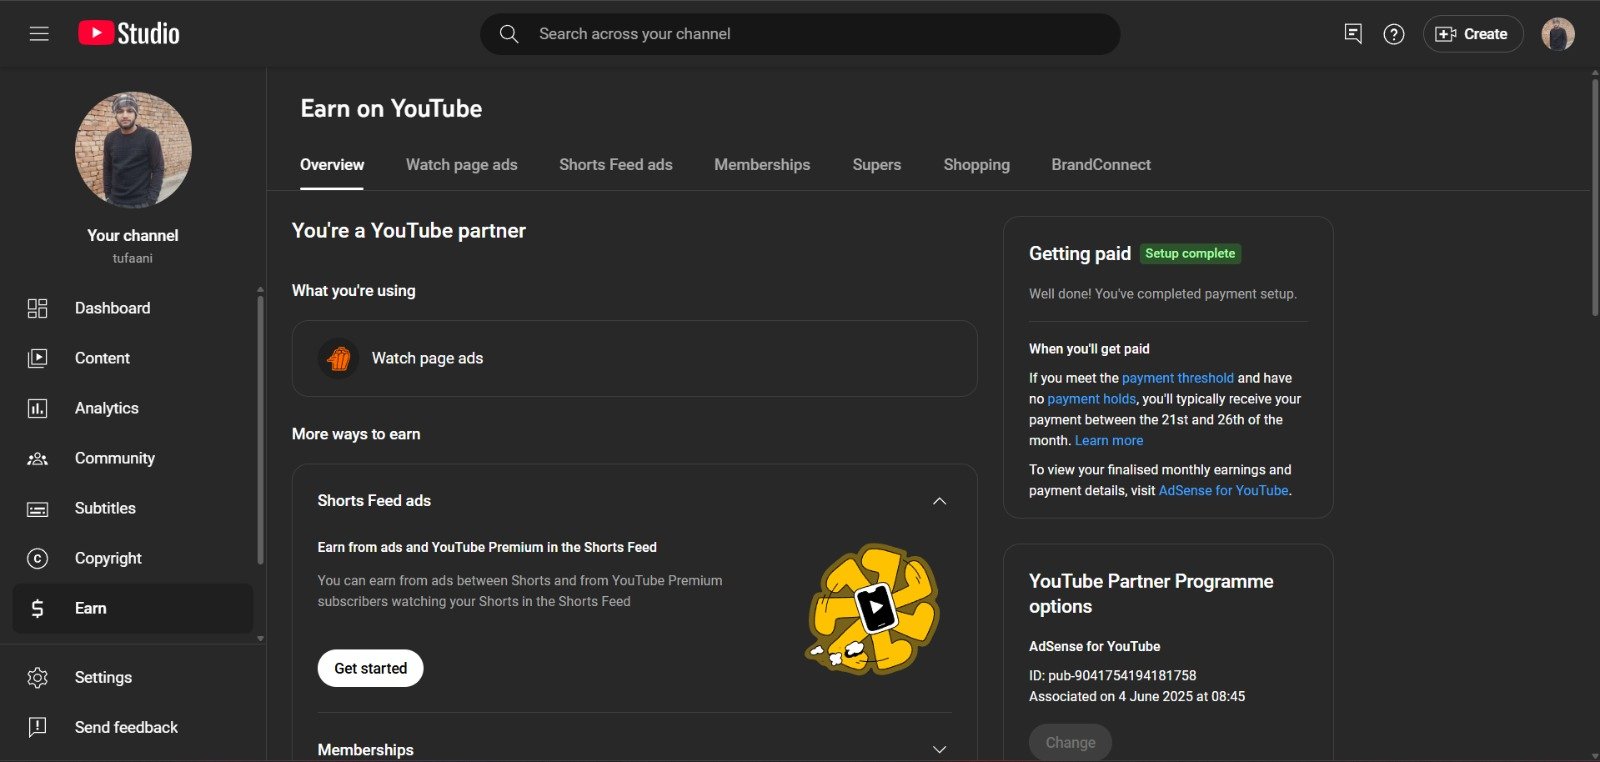Click the "You're a YouTube partner" heading
Screen dimensions: 1600x762
tap(409, 231)
